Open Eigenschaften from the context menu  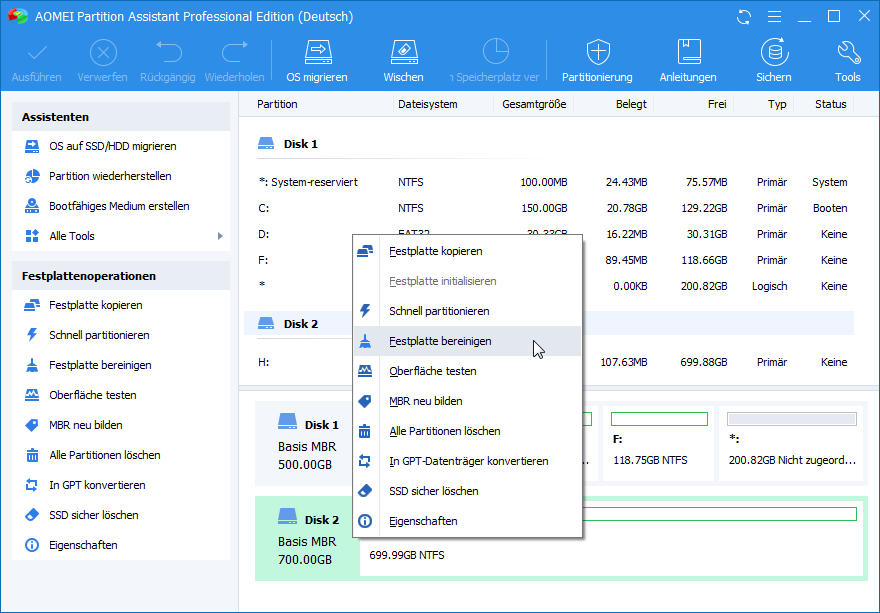[423, 521]
